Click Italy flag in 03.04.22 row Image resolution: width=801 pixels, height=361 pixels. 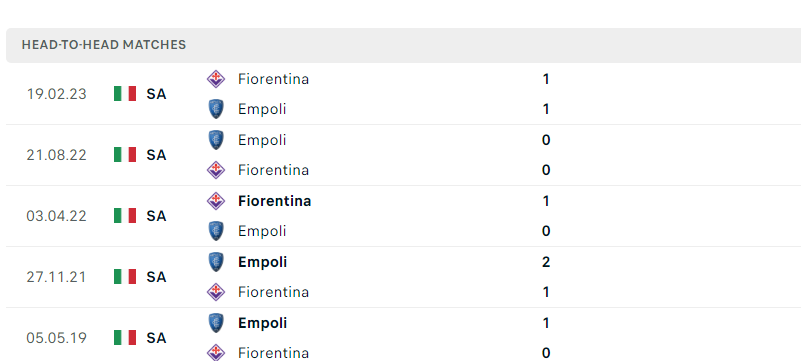(x=125, y=215)
